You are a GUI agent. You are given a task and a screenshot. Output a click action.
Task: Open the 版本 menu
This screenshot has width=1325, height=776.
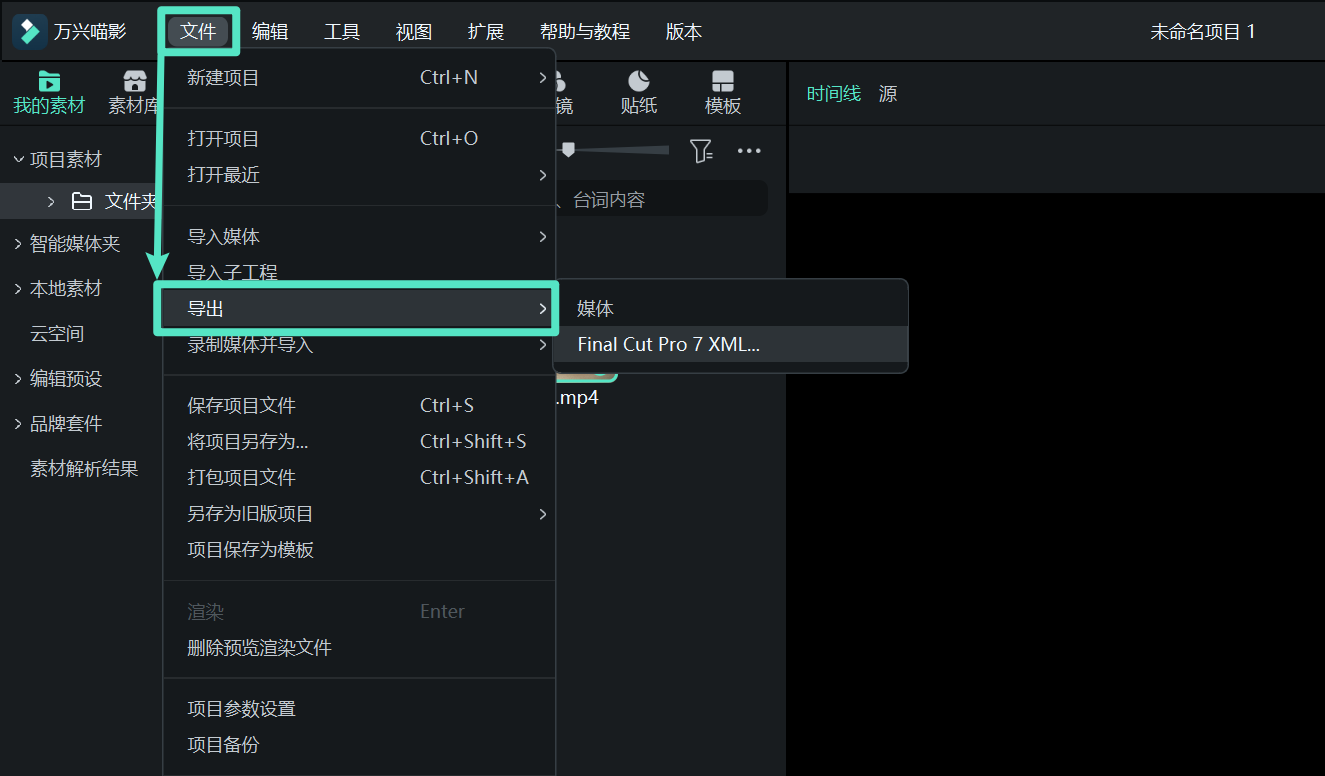click(x=684, y=31)
